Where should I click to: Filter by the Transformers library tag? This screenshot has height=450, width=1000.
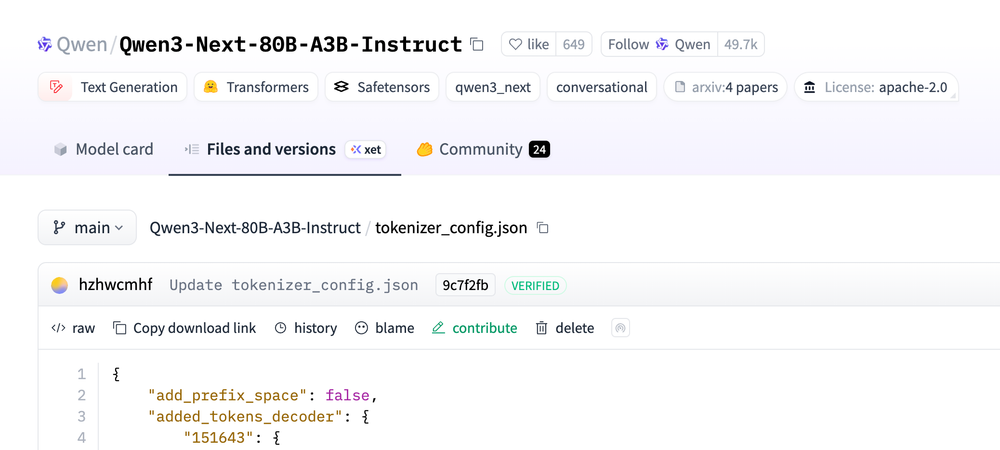pos(256,87)
